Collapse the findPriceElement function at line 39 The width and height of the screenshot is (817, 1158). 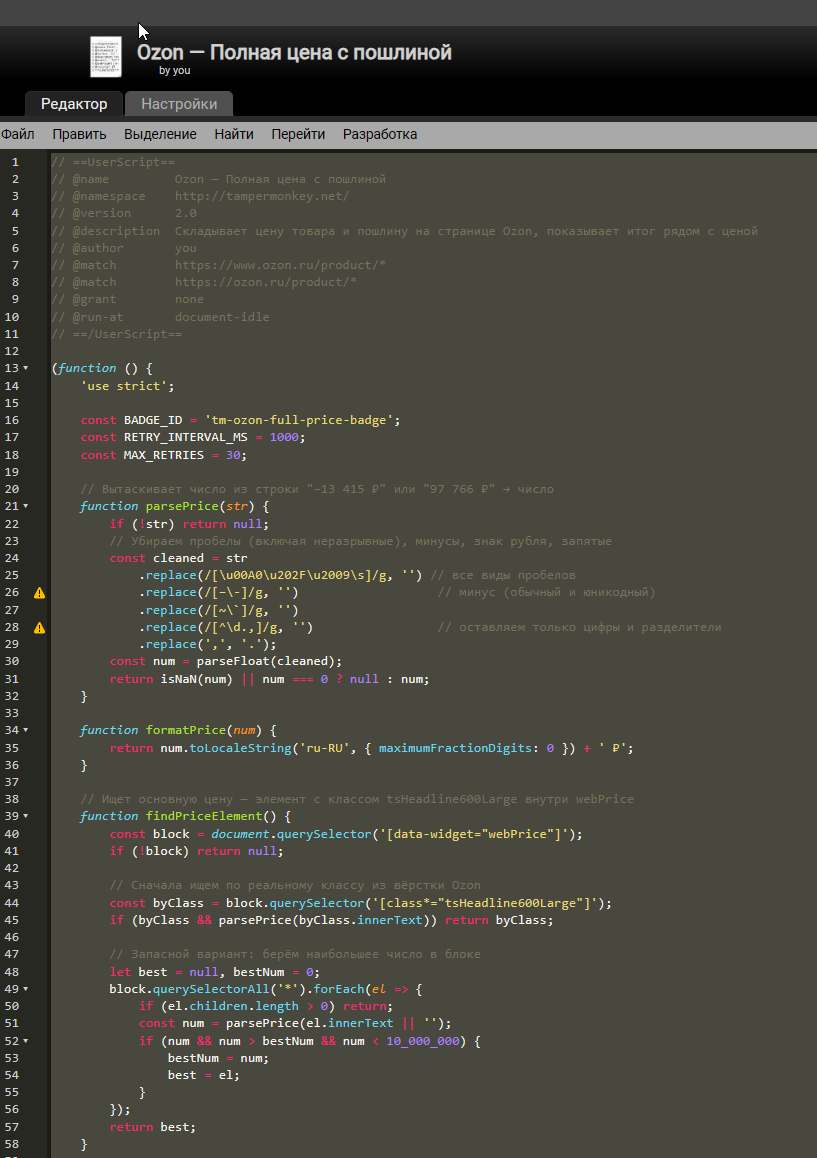coord(26,816)
